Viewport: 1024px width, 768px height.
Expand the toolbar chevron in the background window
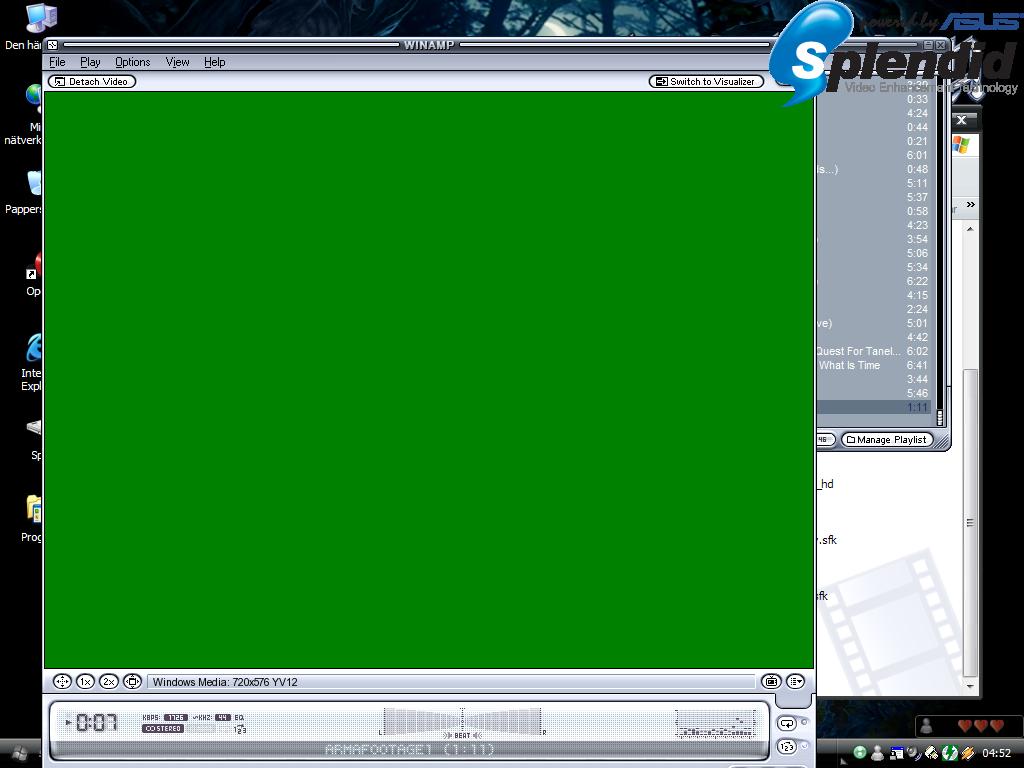pyautogui.click(x=970, y=204)
